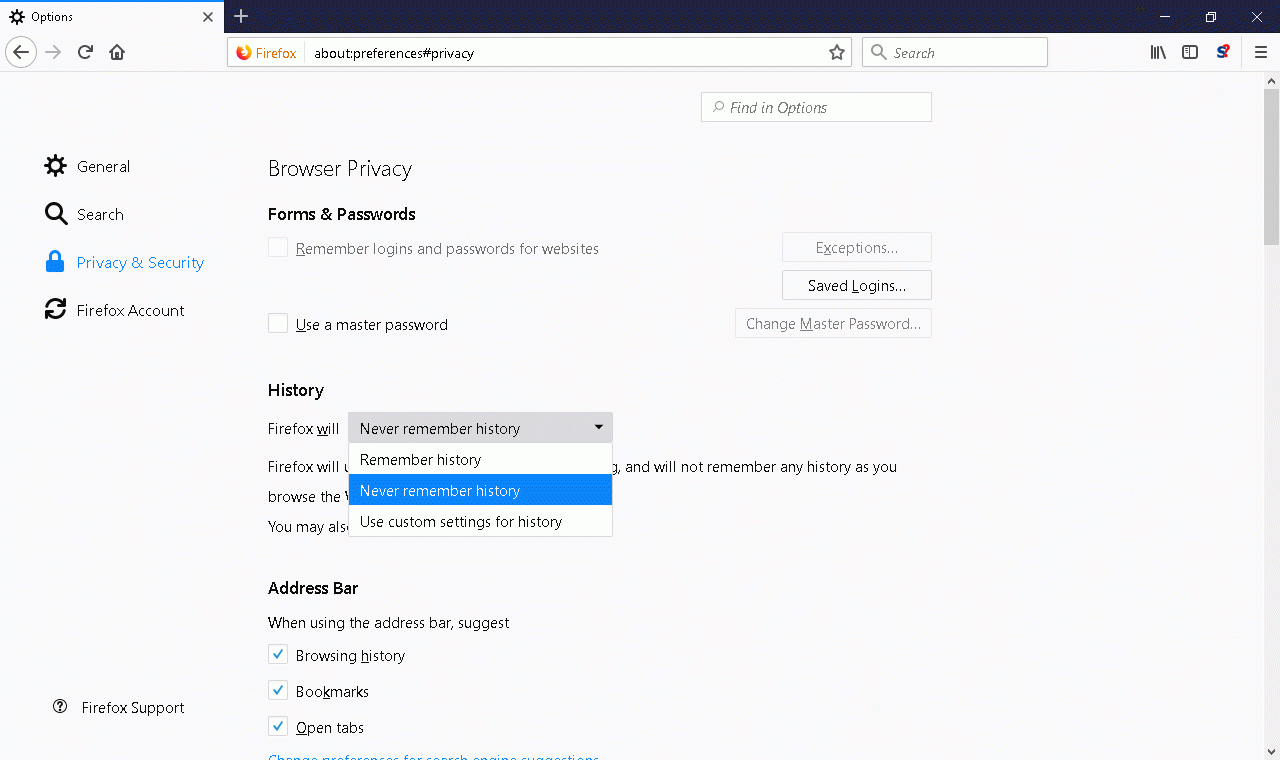Uncheck Bookmarks address bar suggestion
The image size is (1280, 760).
[x=278, y=691]
